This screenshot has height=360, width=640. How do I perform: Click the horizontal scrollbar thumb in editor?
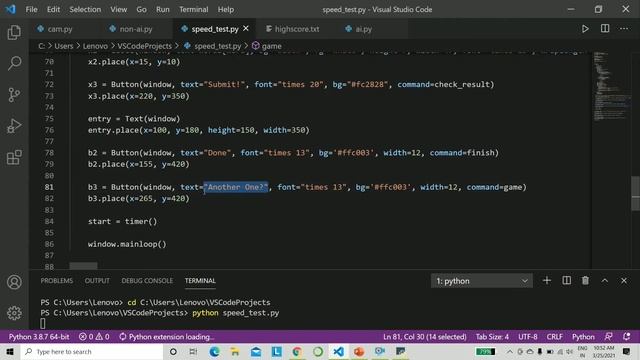click(83, 266)
